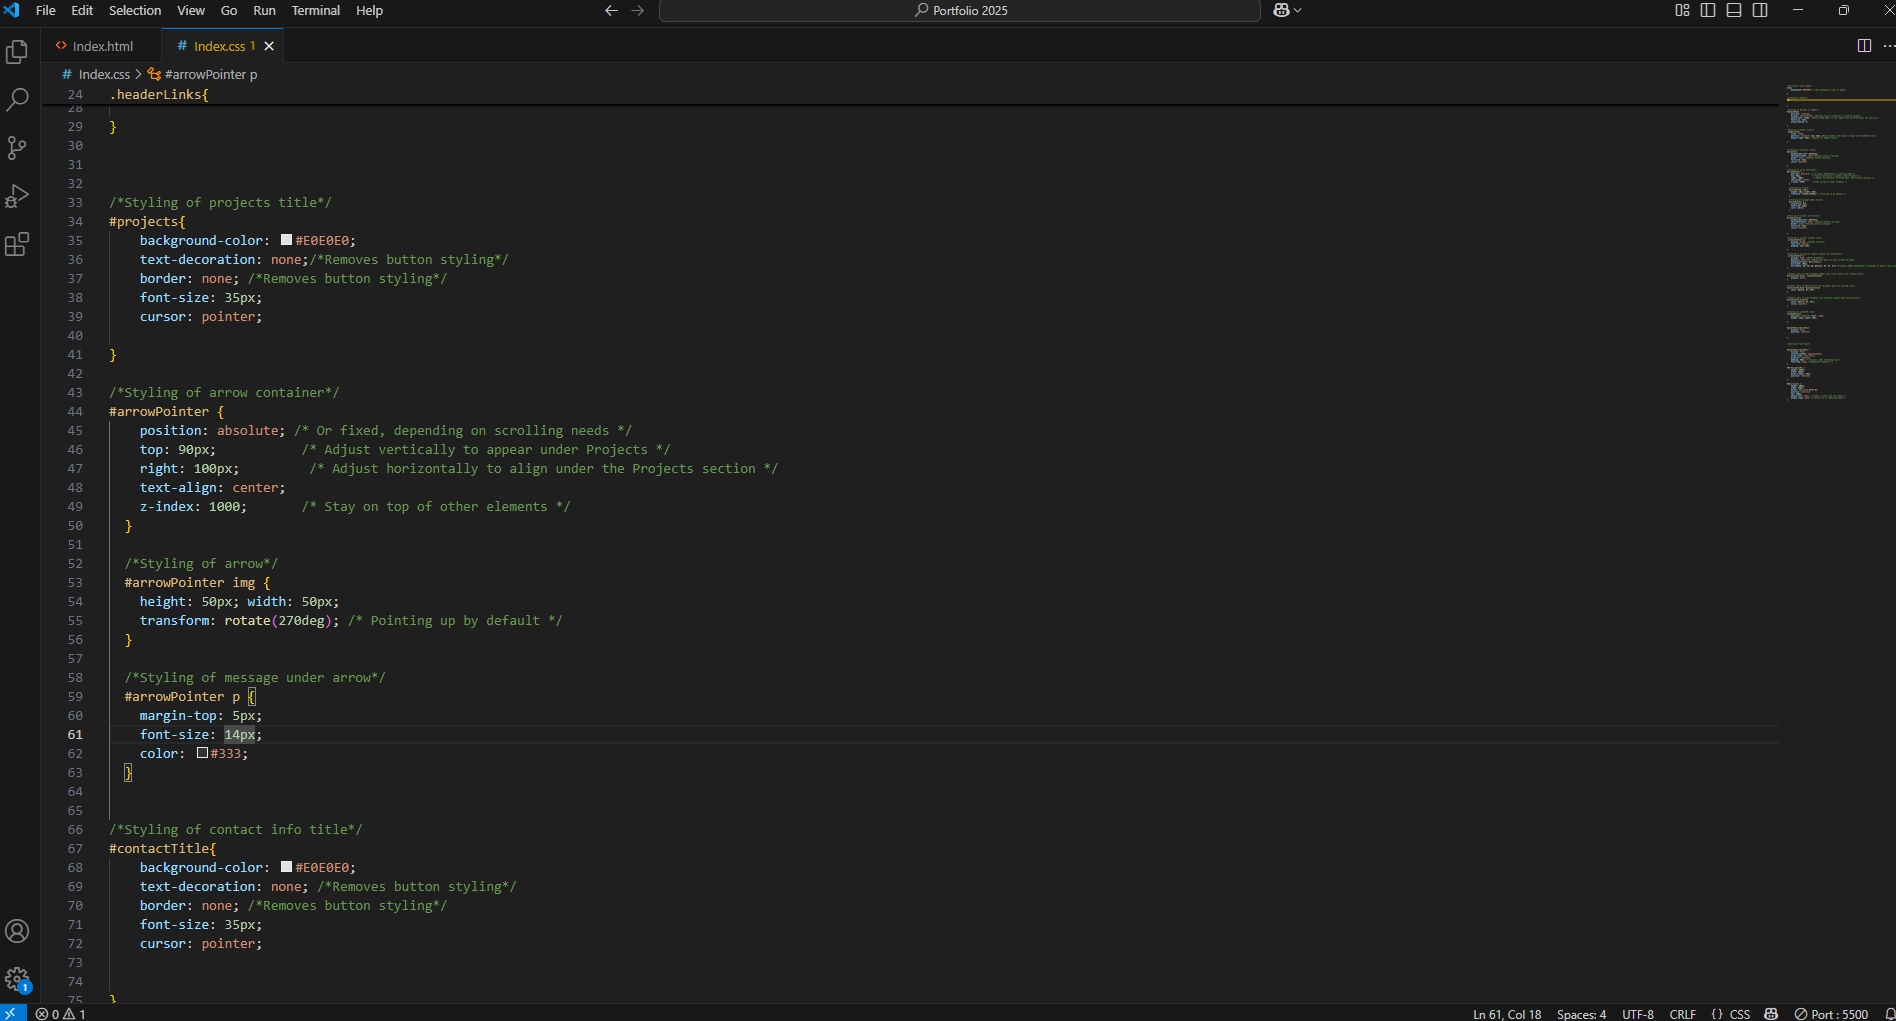Click line number 44 in the gutter
The height and width of the screenshot is (1021, 1896).
click(x=75, y=411)
